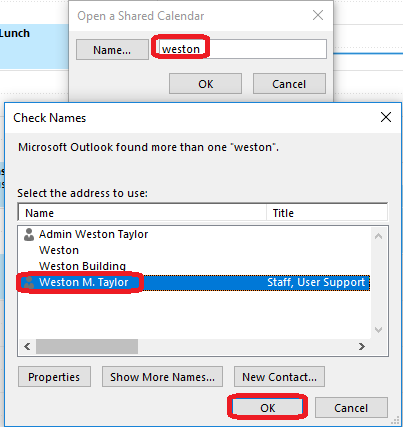Image resolution: width=403 pixels, height=427 pixels.
Task: Click the horizontal scrollbar's right arrow
Action: point(362,347)
